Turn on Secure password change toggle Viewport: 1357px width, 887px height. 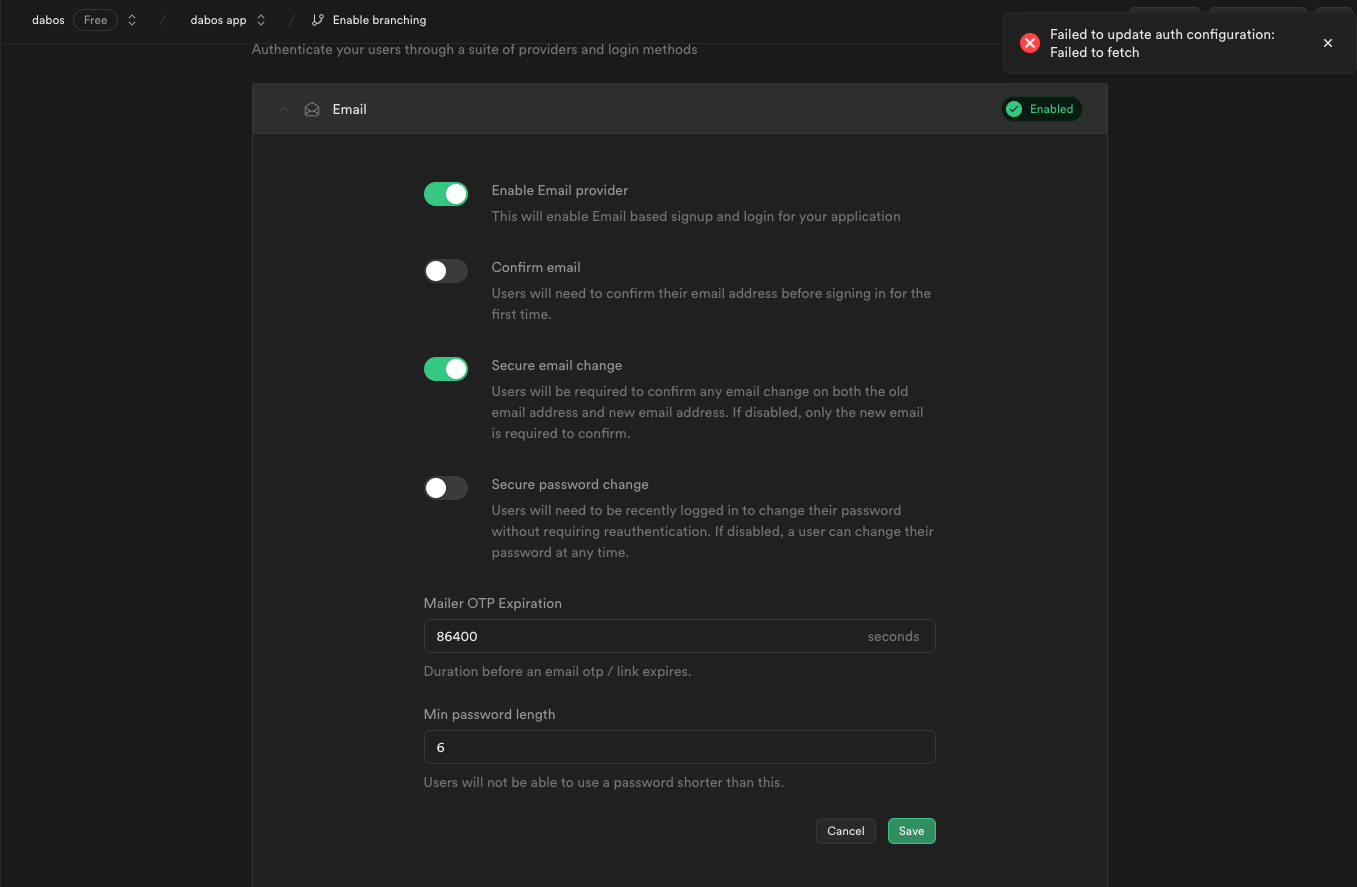point(446,488)
